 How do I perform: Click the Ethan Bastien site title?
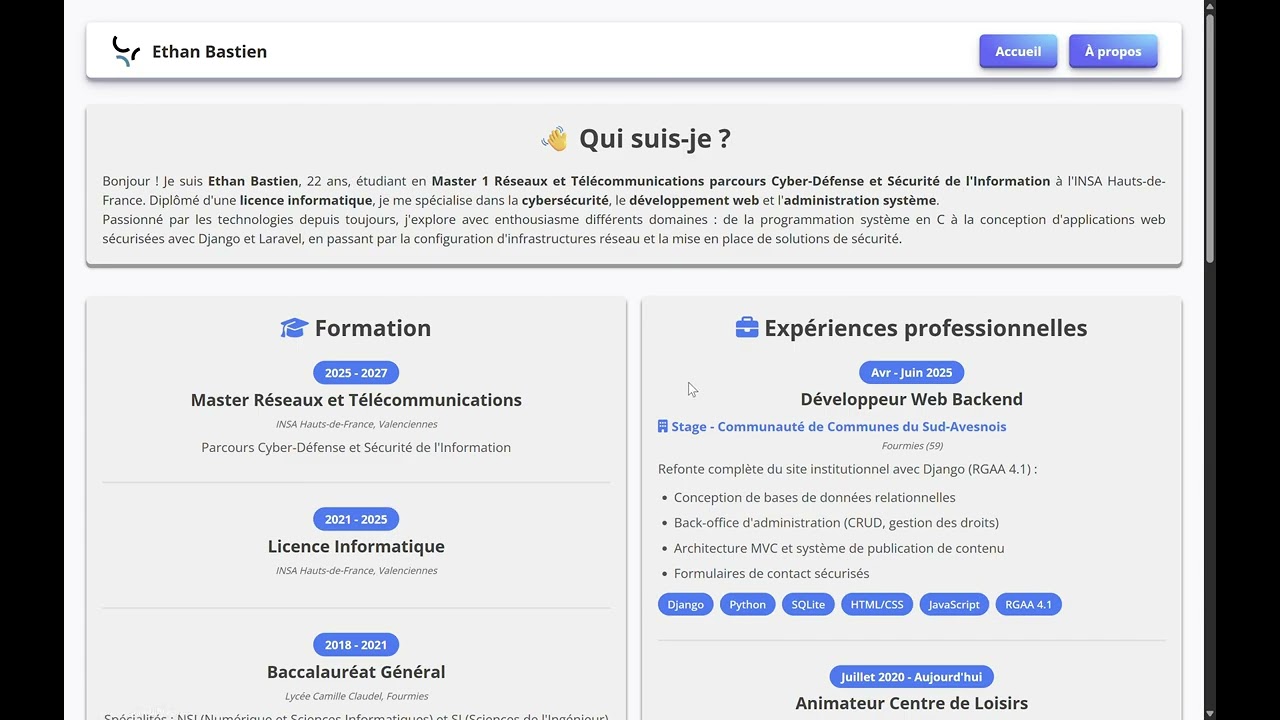pyautogui.click(x=209, y=52)
